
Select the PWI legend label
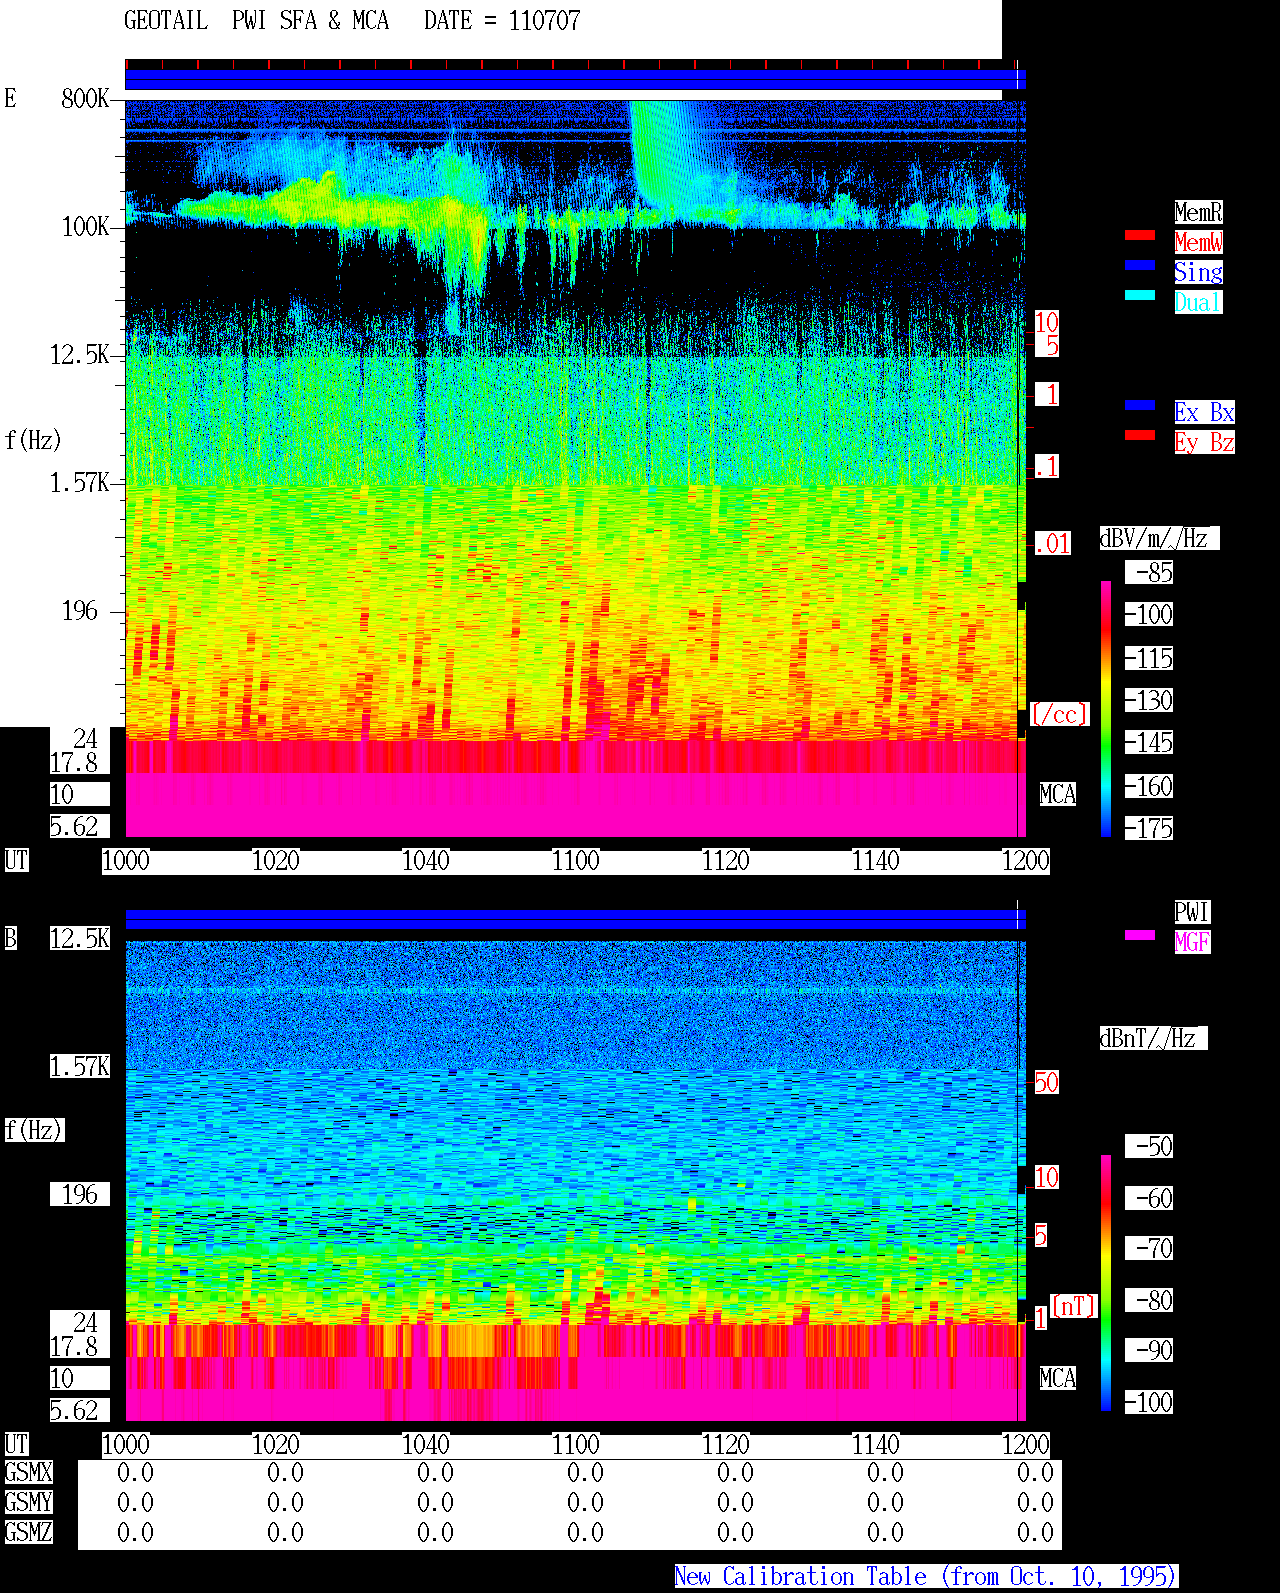pyautogui.click(x=1192, y=912)
